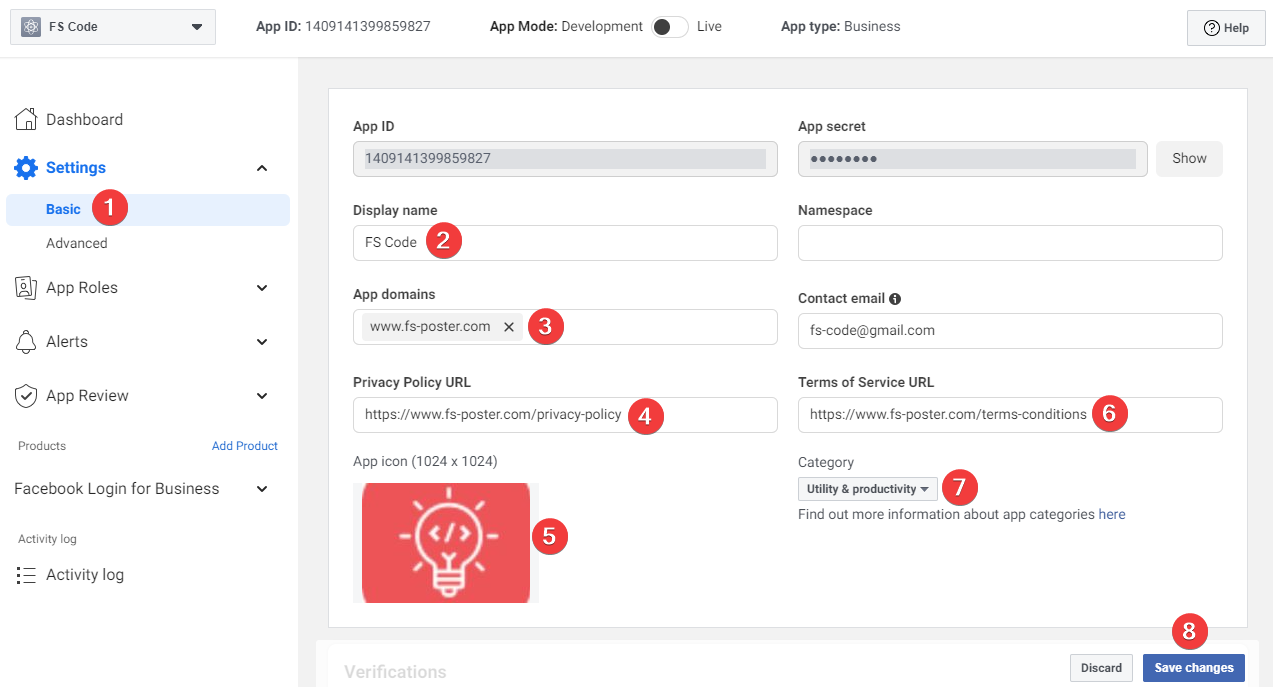Click the Terms of Service URL field
The image size is (1273, 687).
[1010, 415]
